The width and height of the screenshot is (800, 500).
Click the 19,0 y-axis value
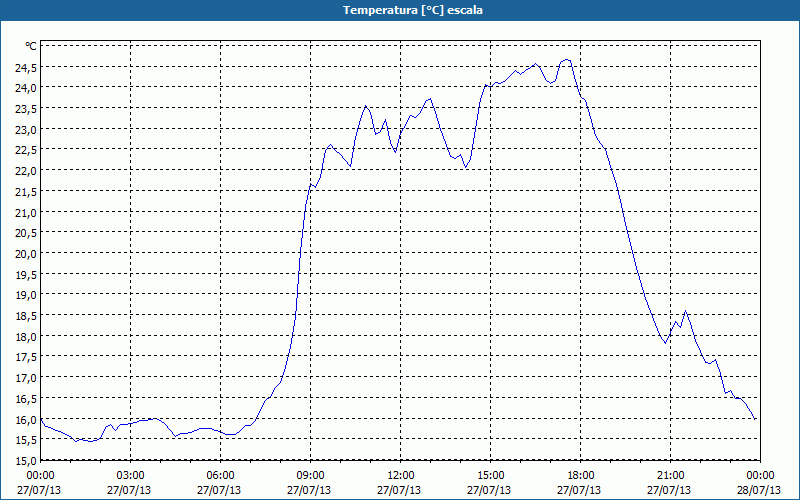click(x=26, y=295)
